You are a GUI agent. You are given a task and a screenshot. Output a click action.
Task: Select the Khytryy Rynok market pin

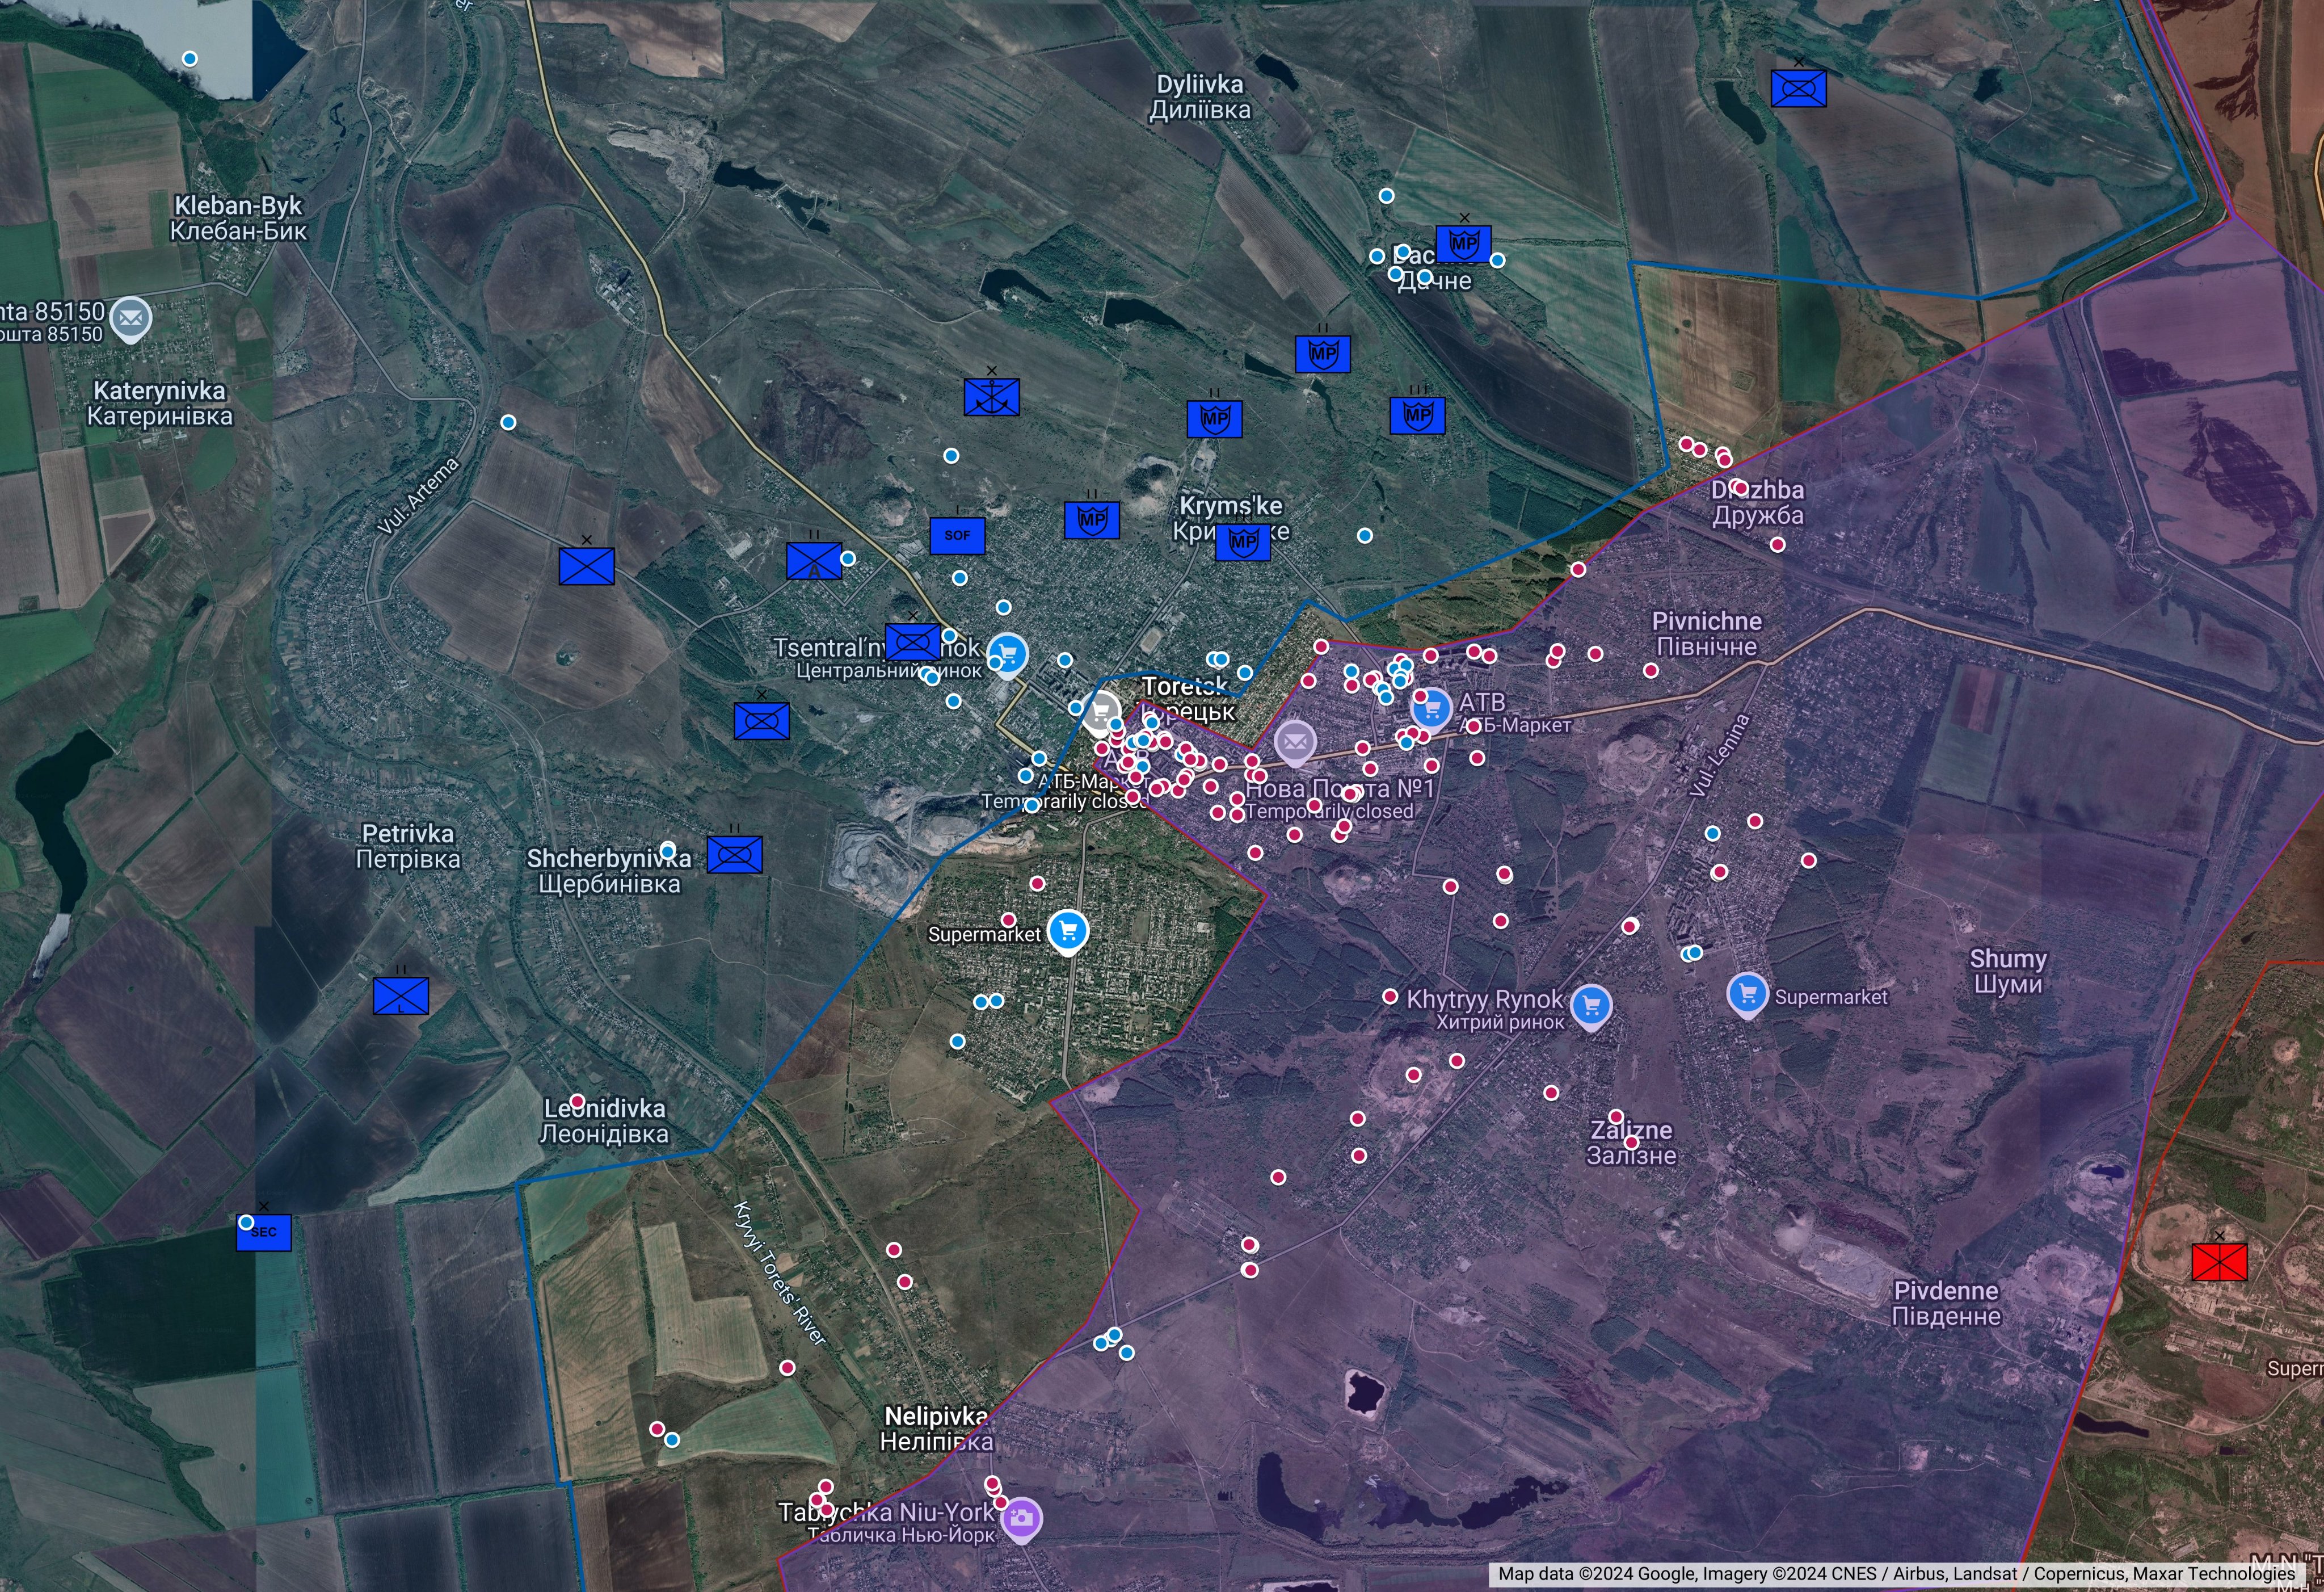(1591, 1004)
